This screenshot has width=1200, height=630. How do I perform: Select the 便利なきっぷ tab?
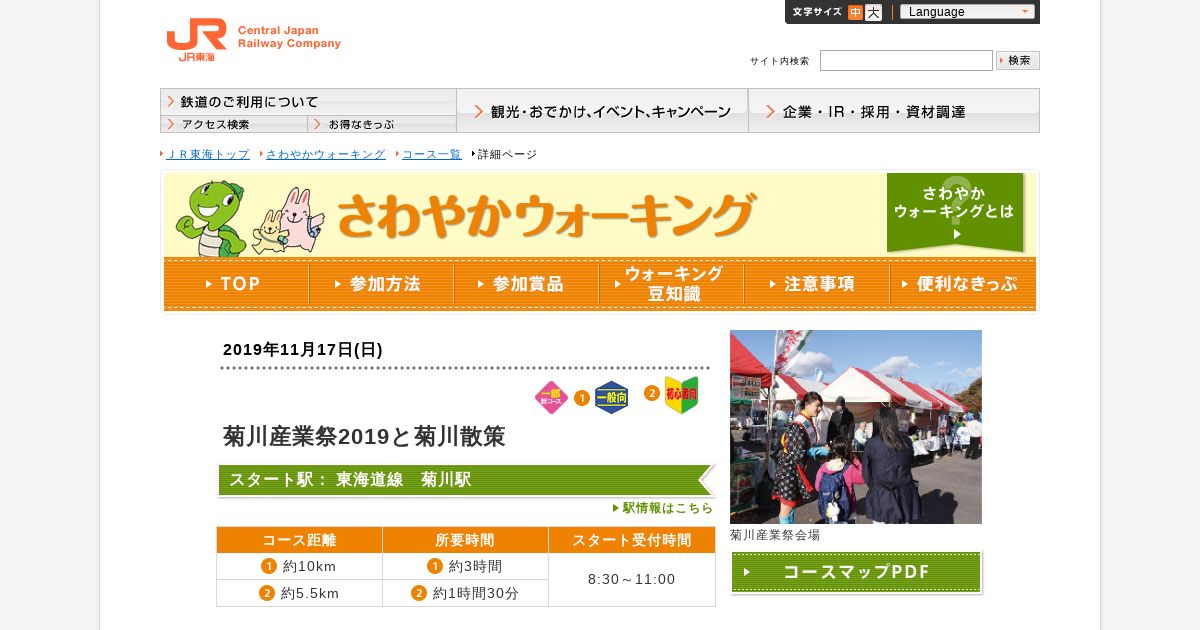point(962,284)
